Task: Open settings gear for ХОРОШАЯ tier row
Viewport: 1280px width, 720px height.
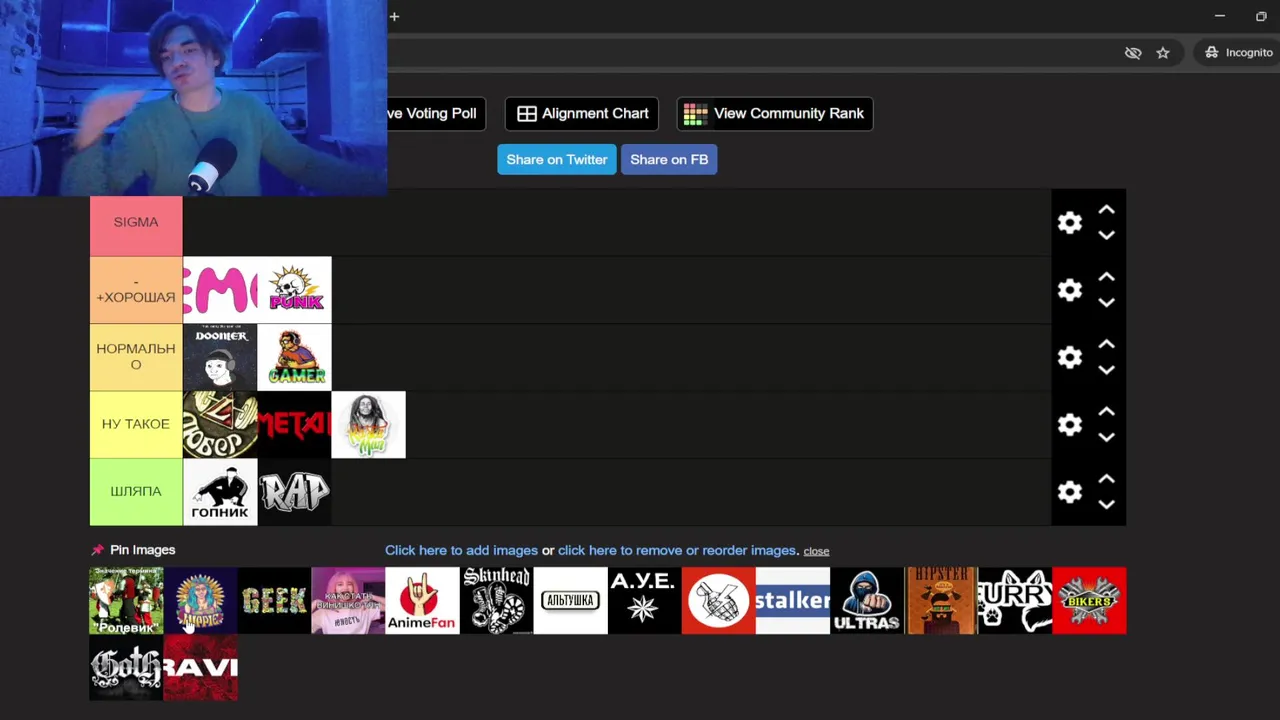Action: [x=1070, y=290]
